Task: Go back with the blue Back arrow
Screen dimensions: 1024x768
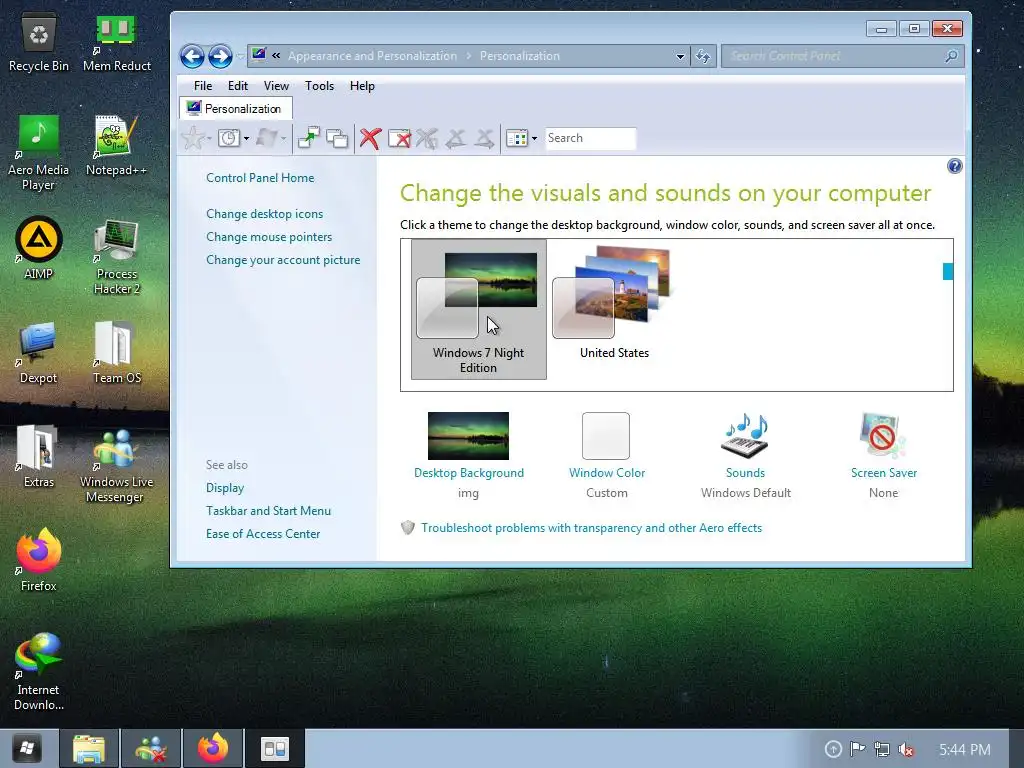Action: 192,56
